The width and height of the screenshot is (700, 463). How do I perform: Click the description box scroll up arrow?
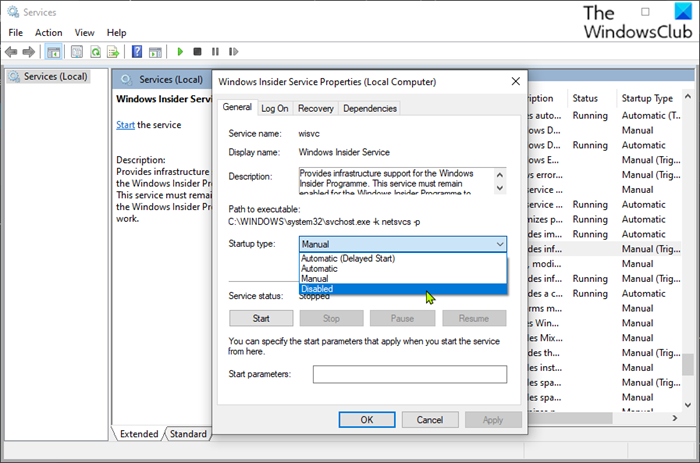coord(500,175)
